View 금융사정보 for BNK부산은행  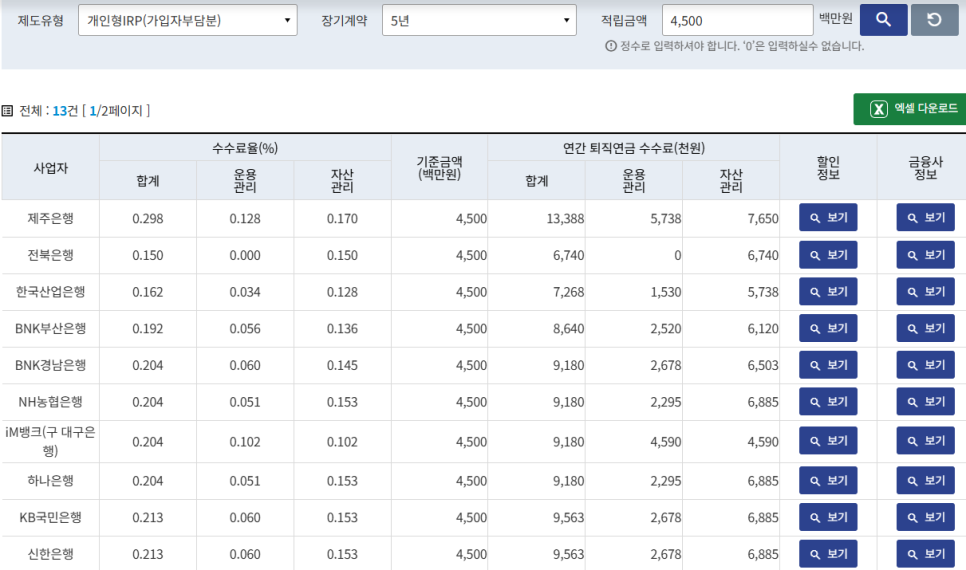click(x=925, y=328)
